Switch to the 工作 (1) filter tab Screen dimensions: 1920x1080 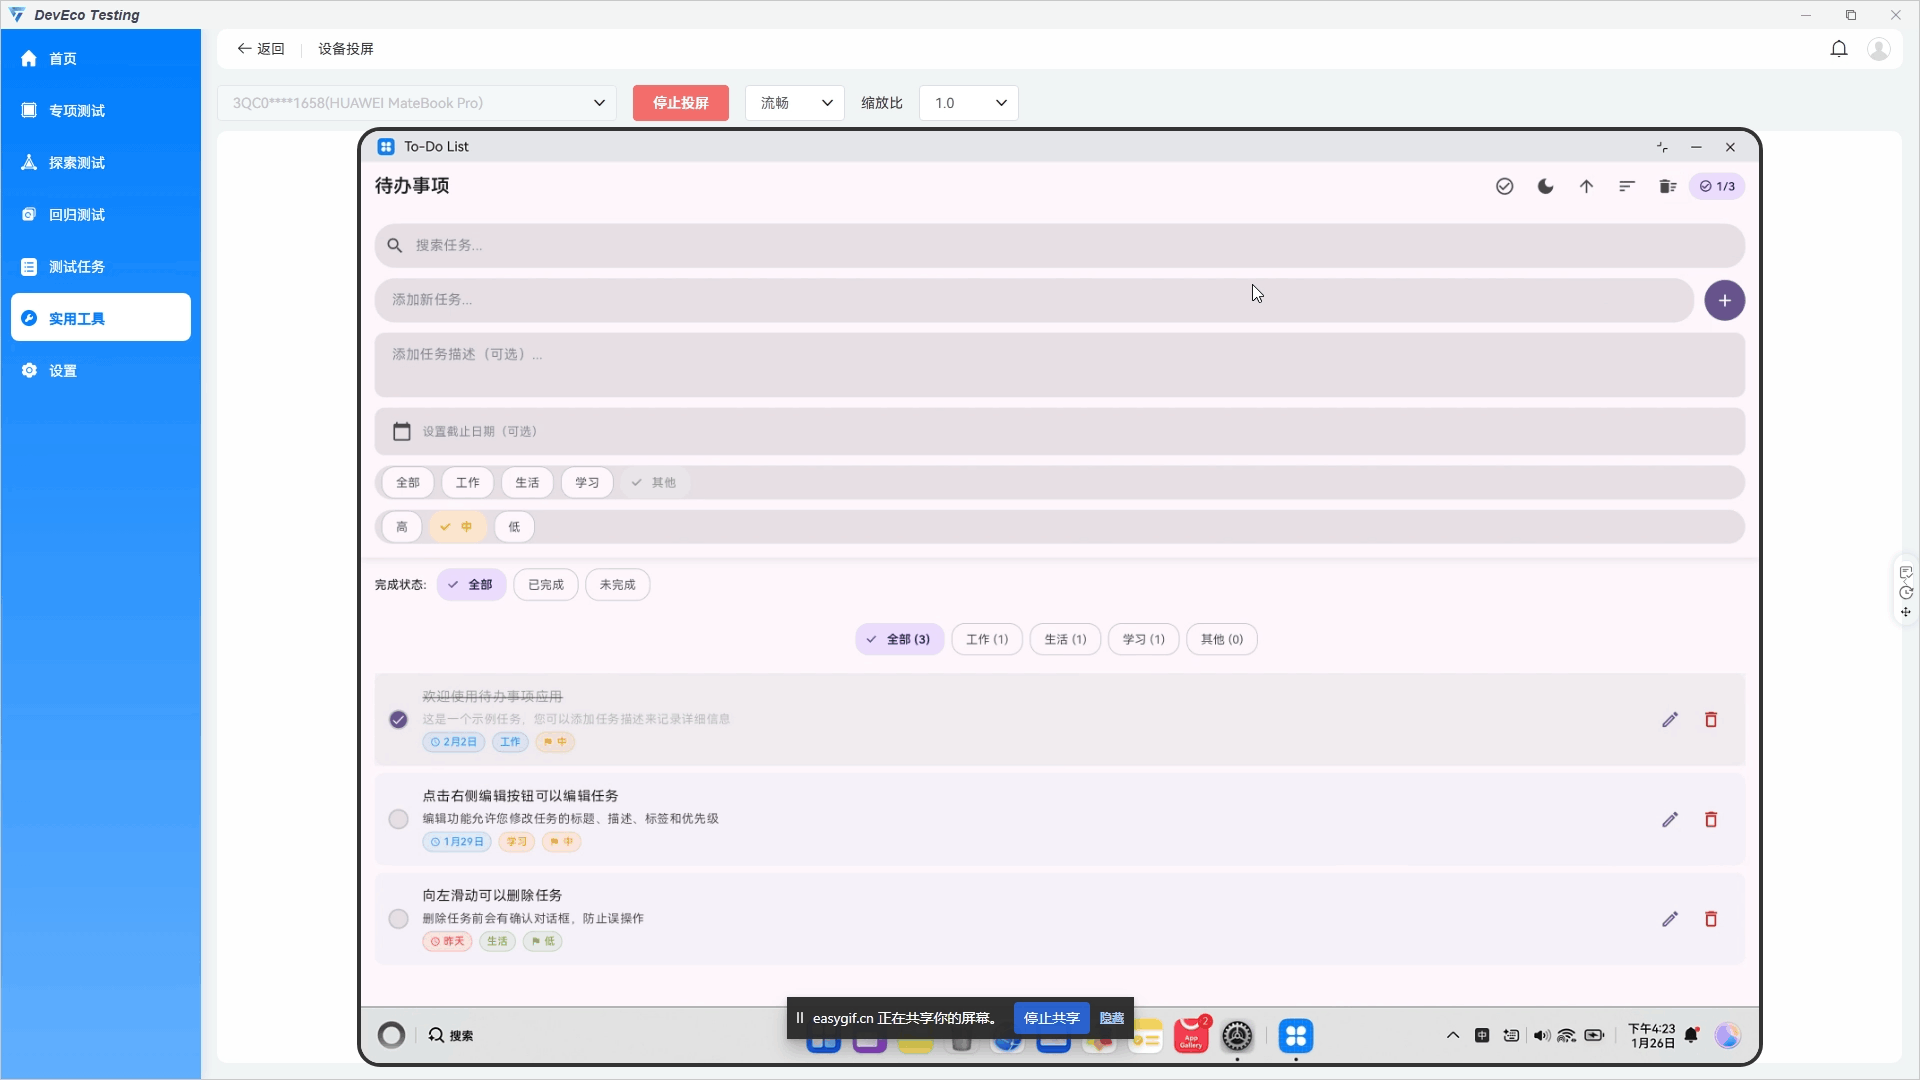pos(986,639)
